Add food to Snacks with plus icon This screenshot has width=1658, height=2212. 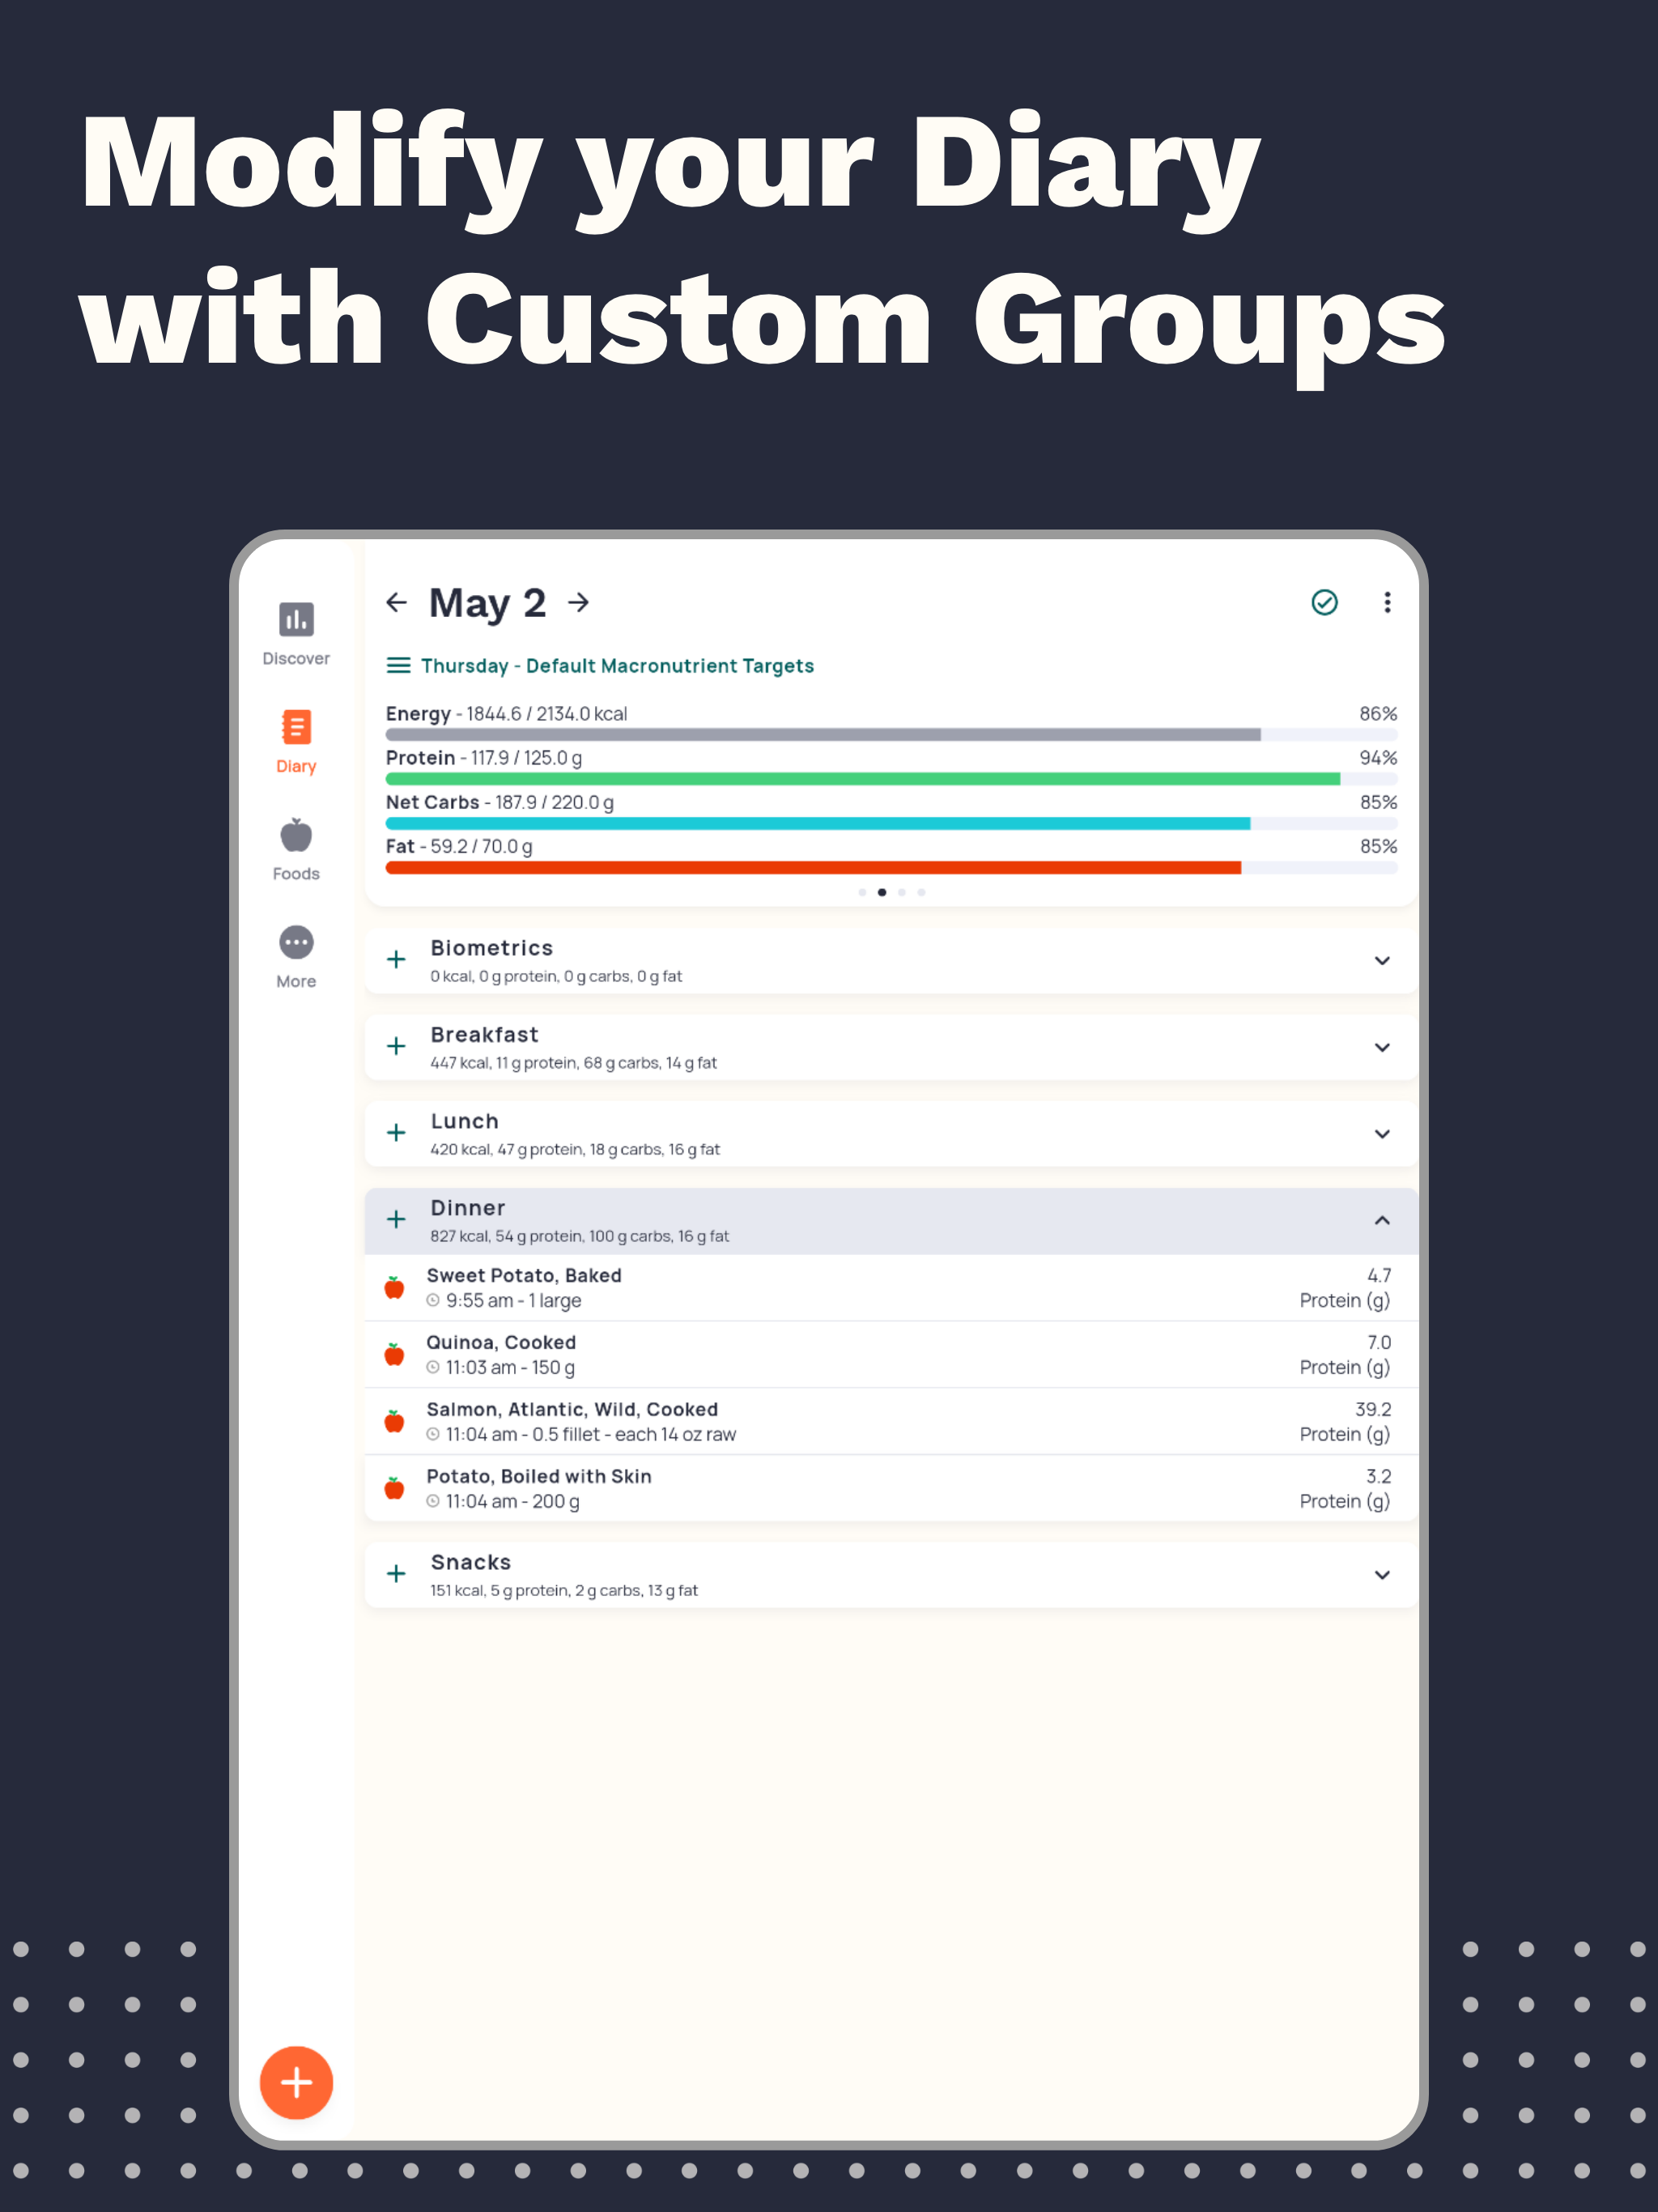coord(396,1573)
